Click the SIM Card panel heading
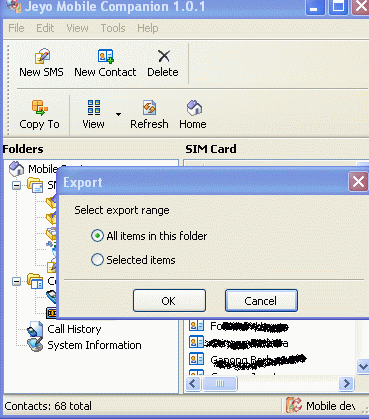The image size is (369, 419). point(211,149)
